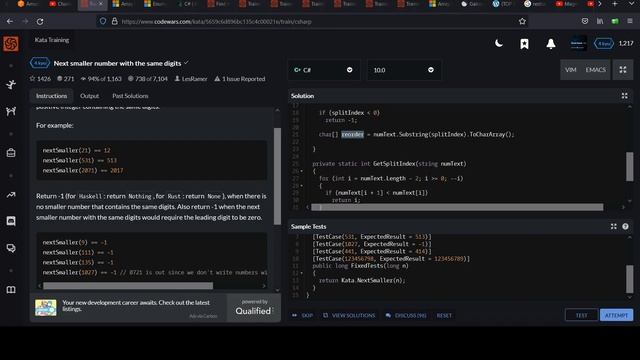Click the browser address bar URL
The width and height of the screenshot is (640, 360).
[216, 21]
